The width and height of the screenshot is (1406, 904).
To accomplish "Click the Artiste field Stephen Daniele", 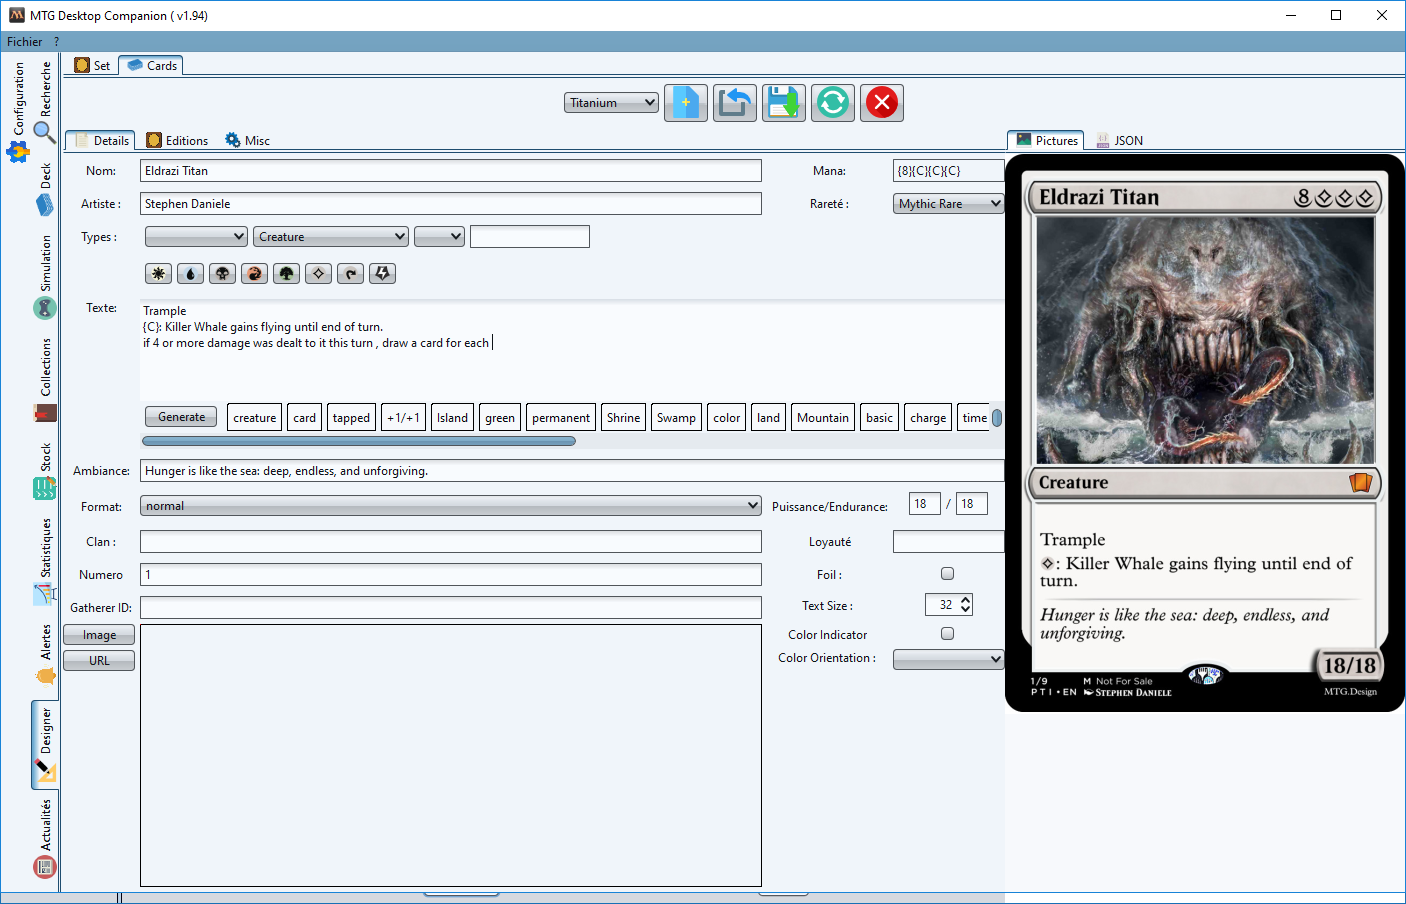I will click(x=451, y=204).
